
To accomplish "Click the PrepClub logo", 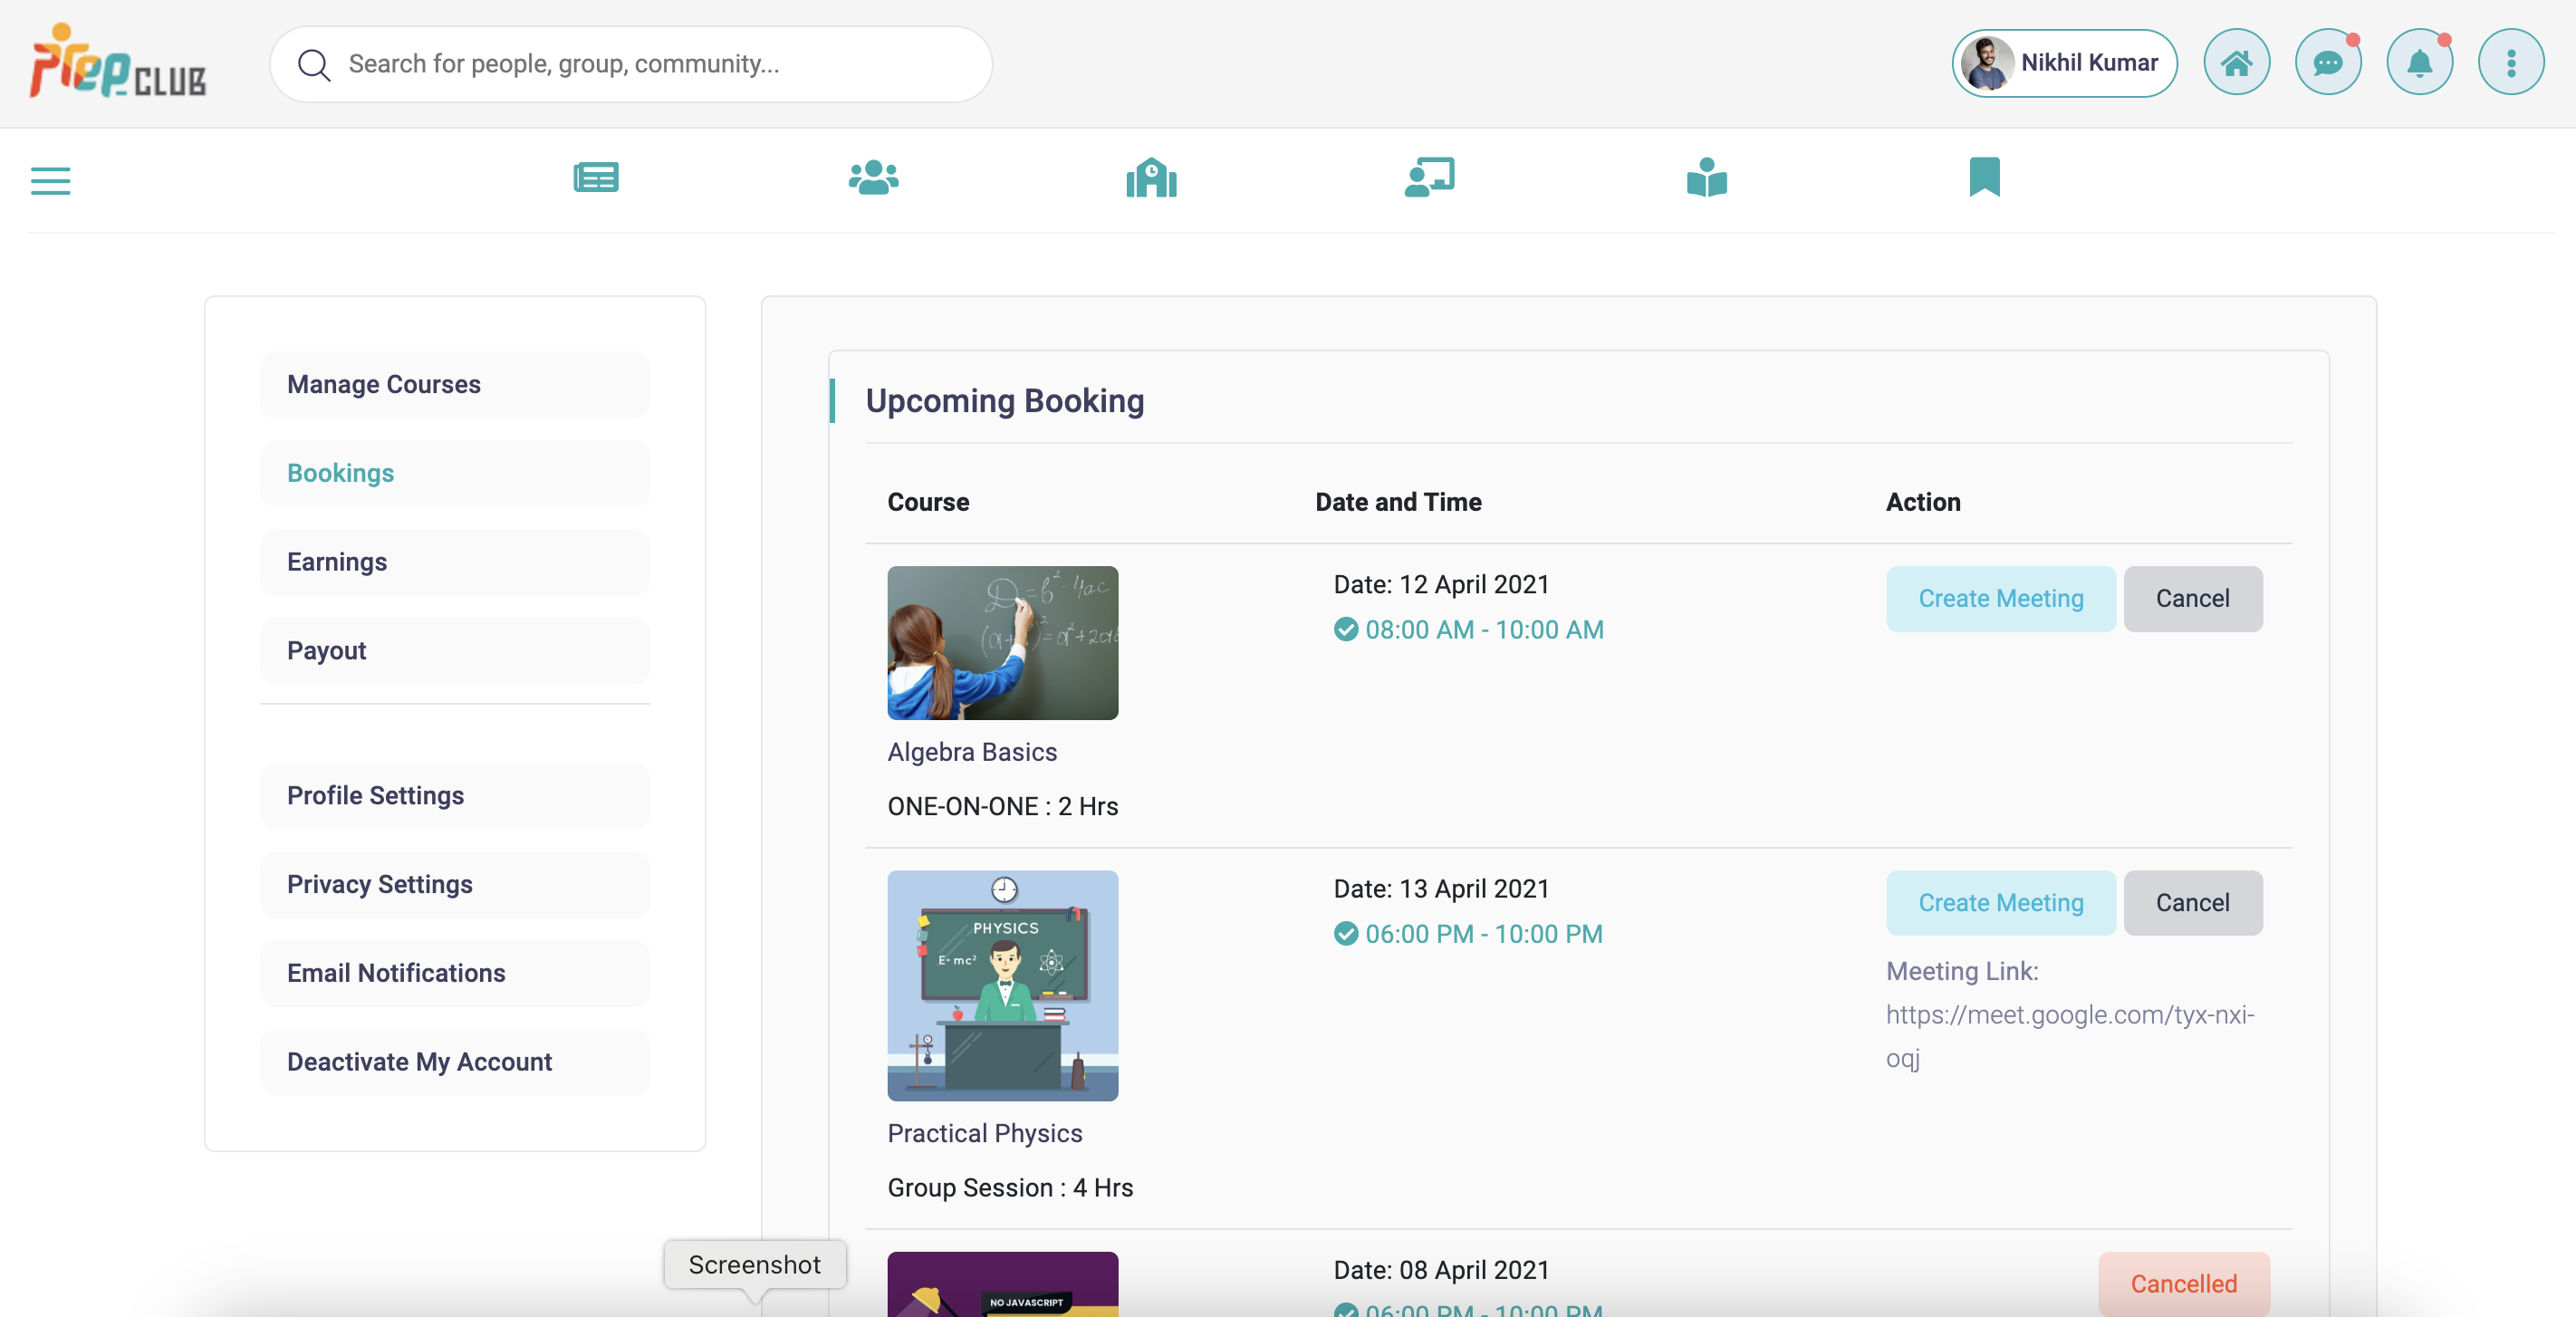I will [118, 62].
